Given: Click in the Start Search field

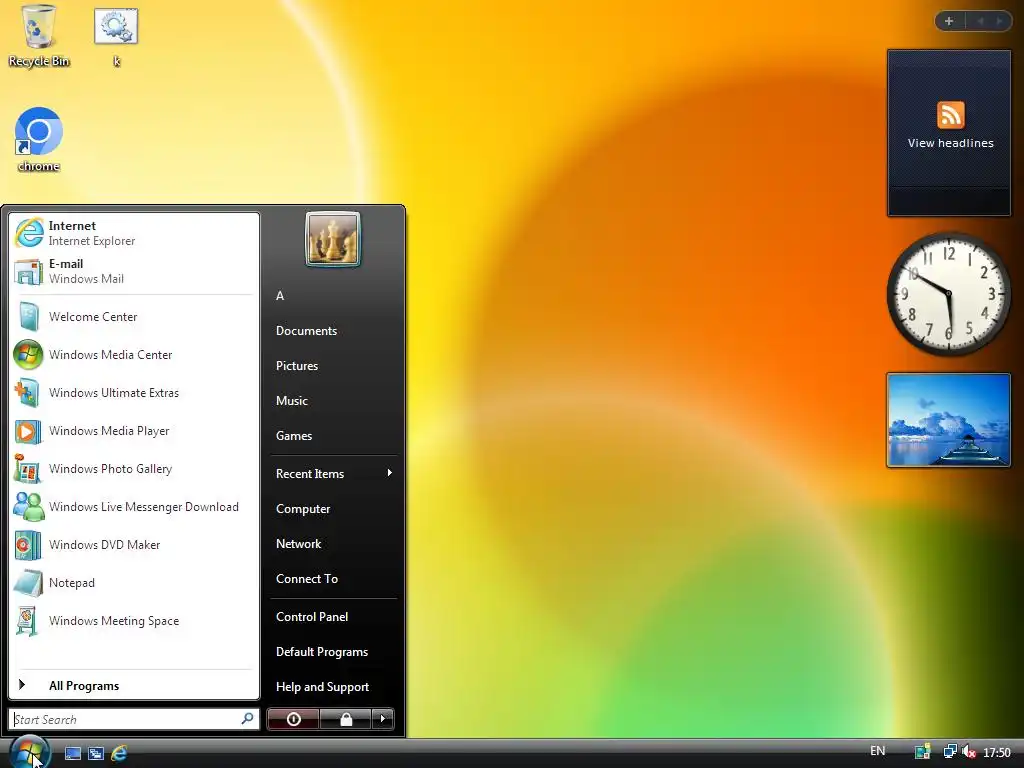Looking at the screenshot, I should click(x=134, y=719).
